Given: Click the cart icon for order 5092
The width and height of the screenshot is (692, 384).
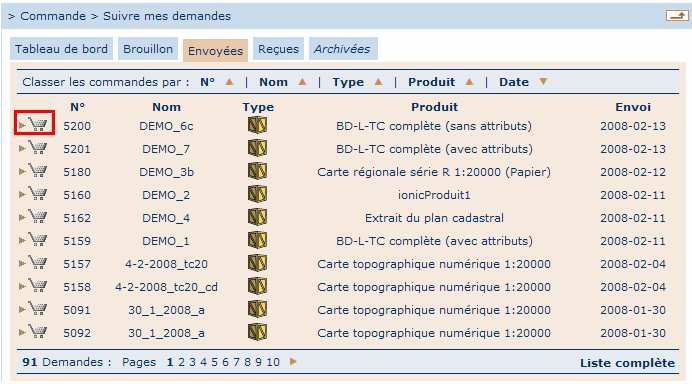Looking at the screenshot, I should point(38,331).
